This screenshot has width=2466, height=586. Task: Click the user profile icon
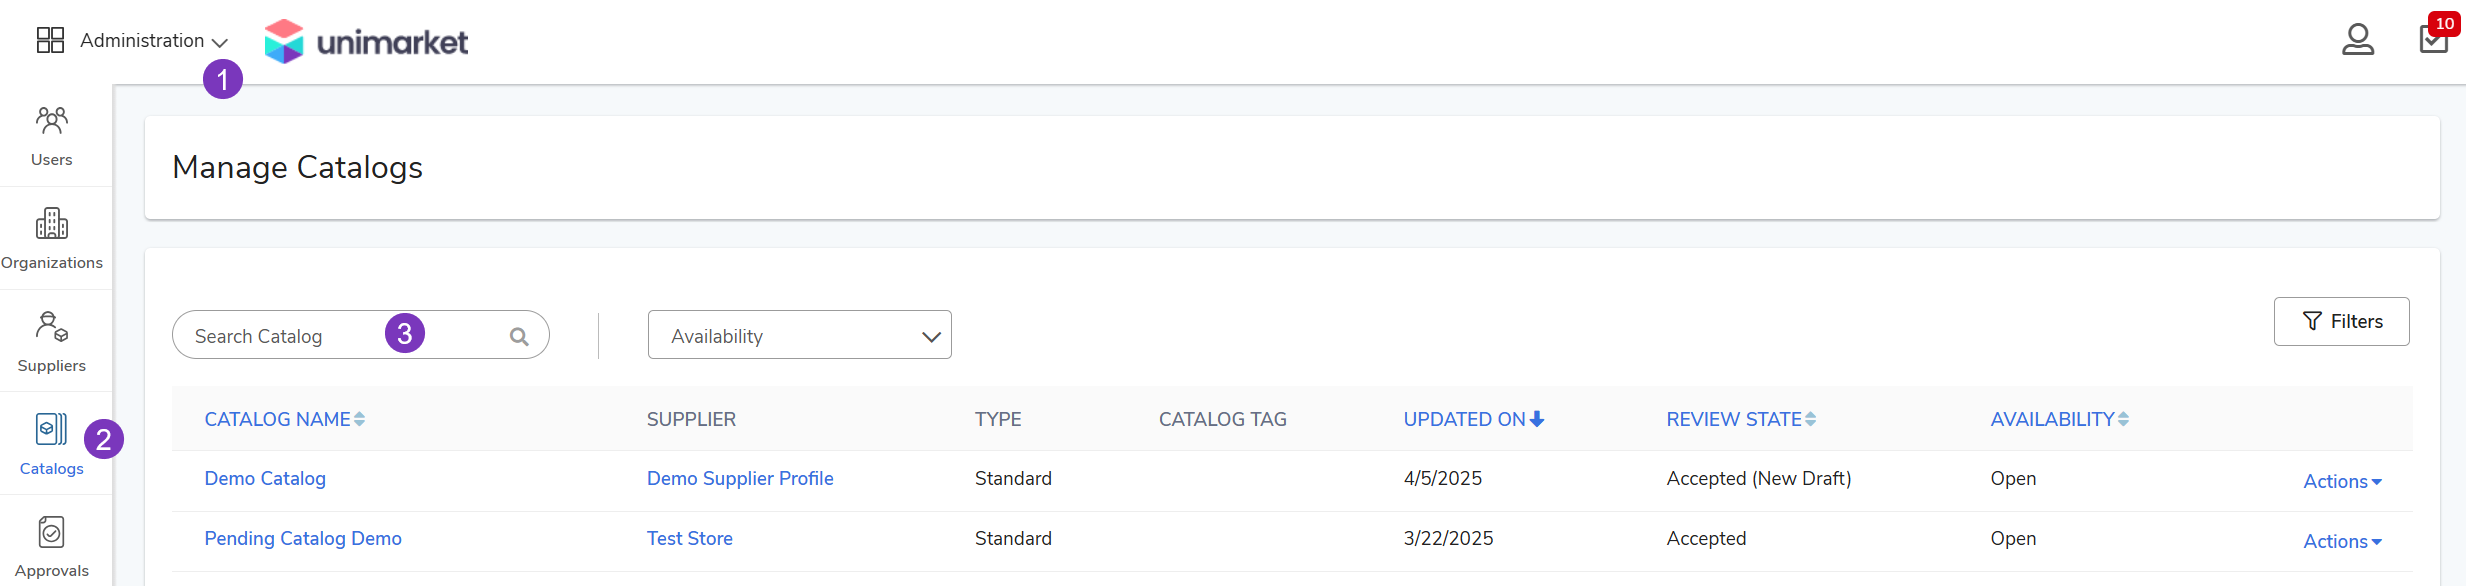(2358, 39)
